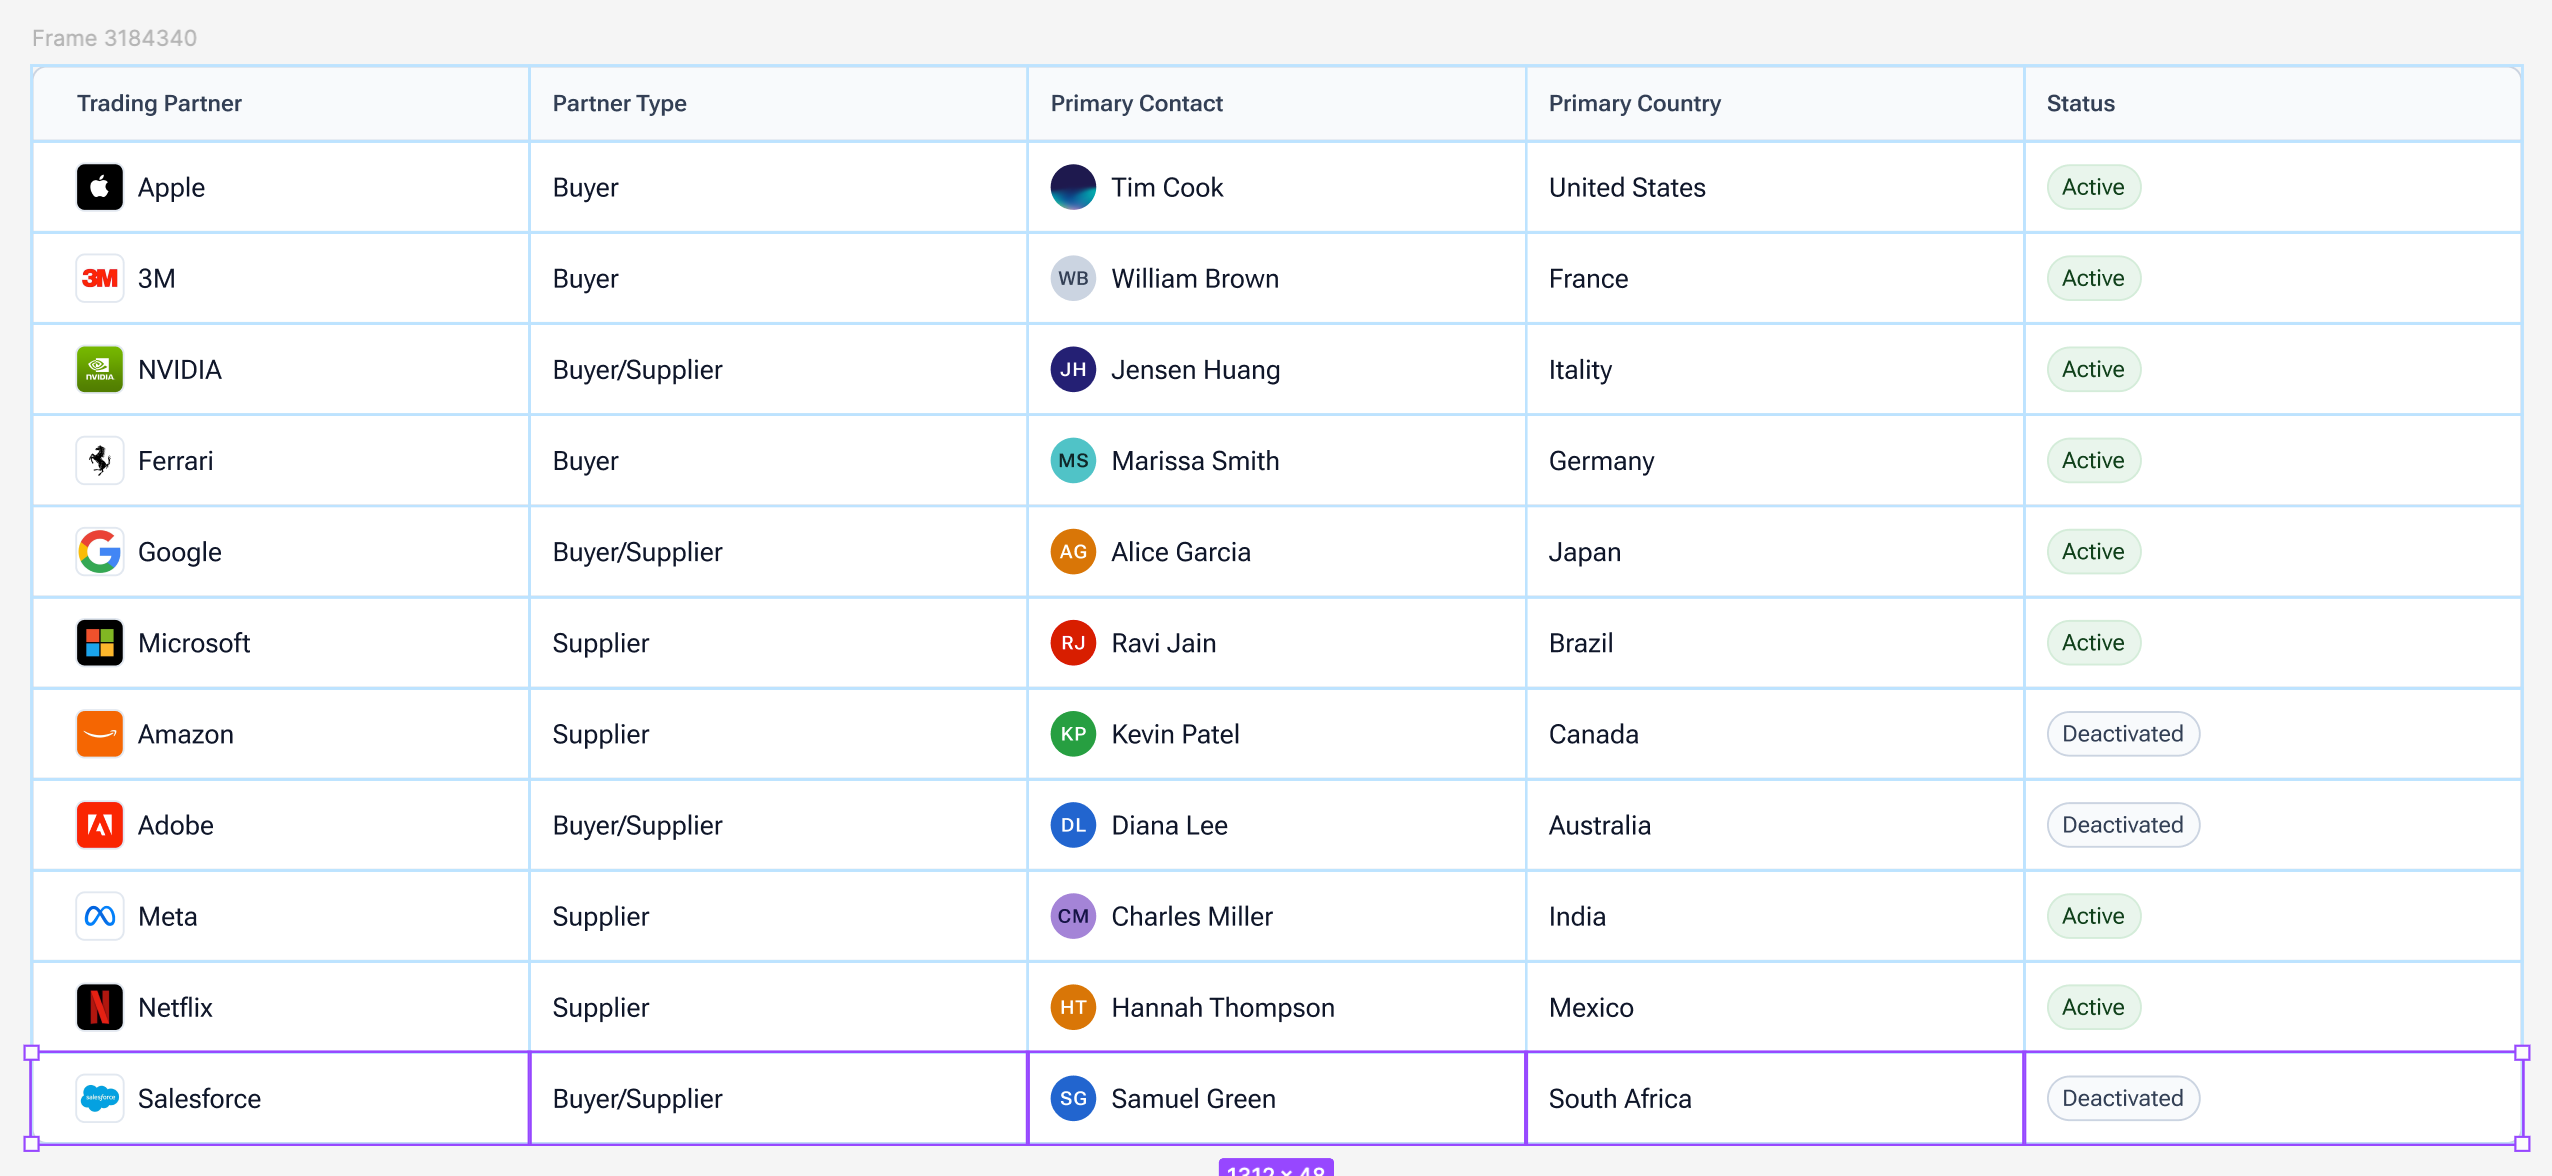Click the Google logo icon
This screenshot has height=1176, width=2552.
[x=100, y=551]
